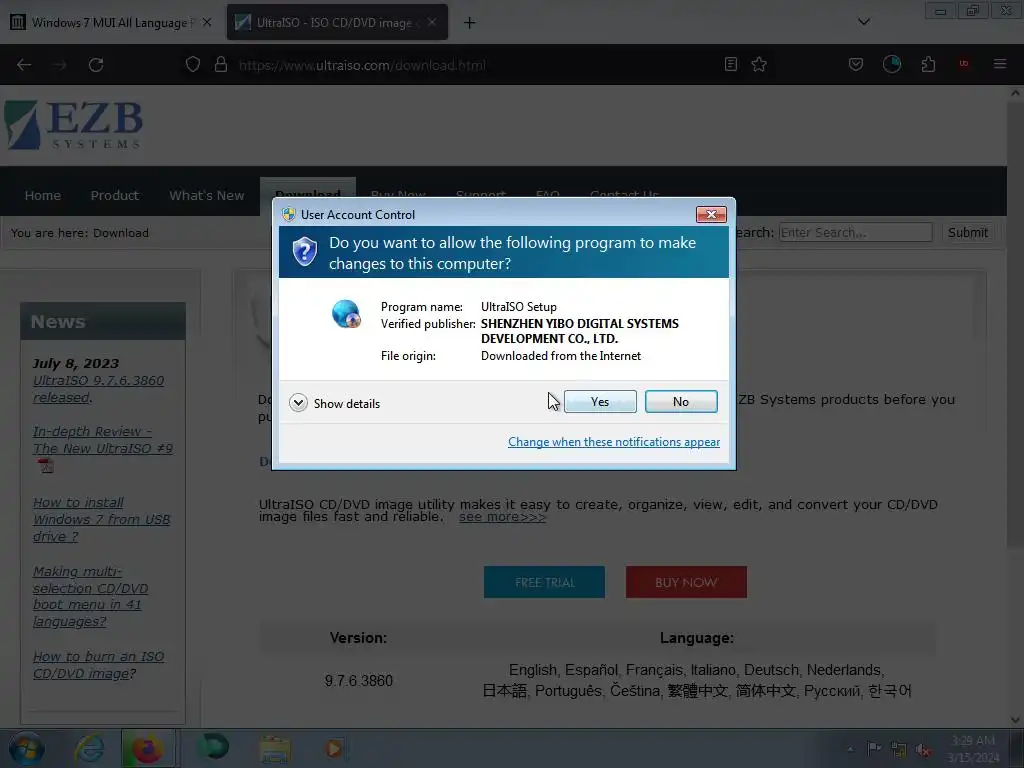Click the network tray icon

[x=899, y=749]
